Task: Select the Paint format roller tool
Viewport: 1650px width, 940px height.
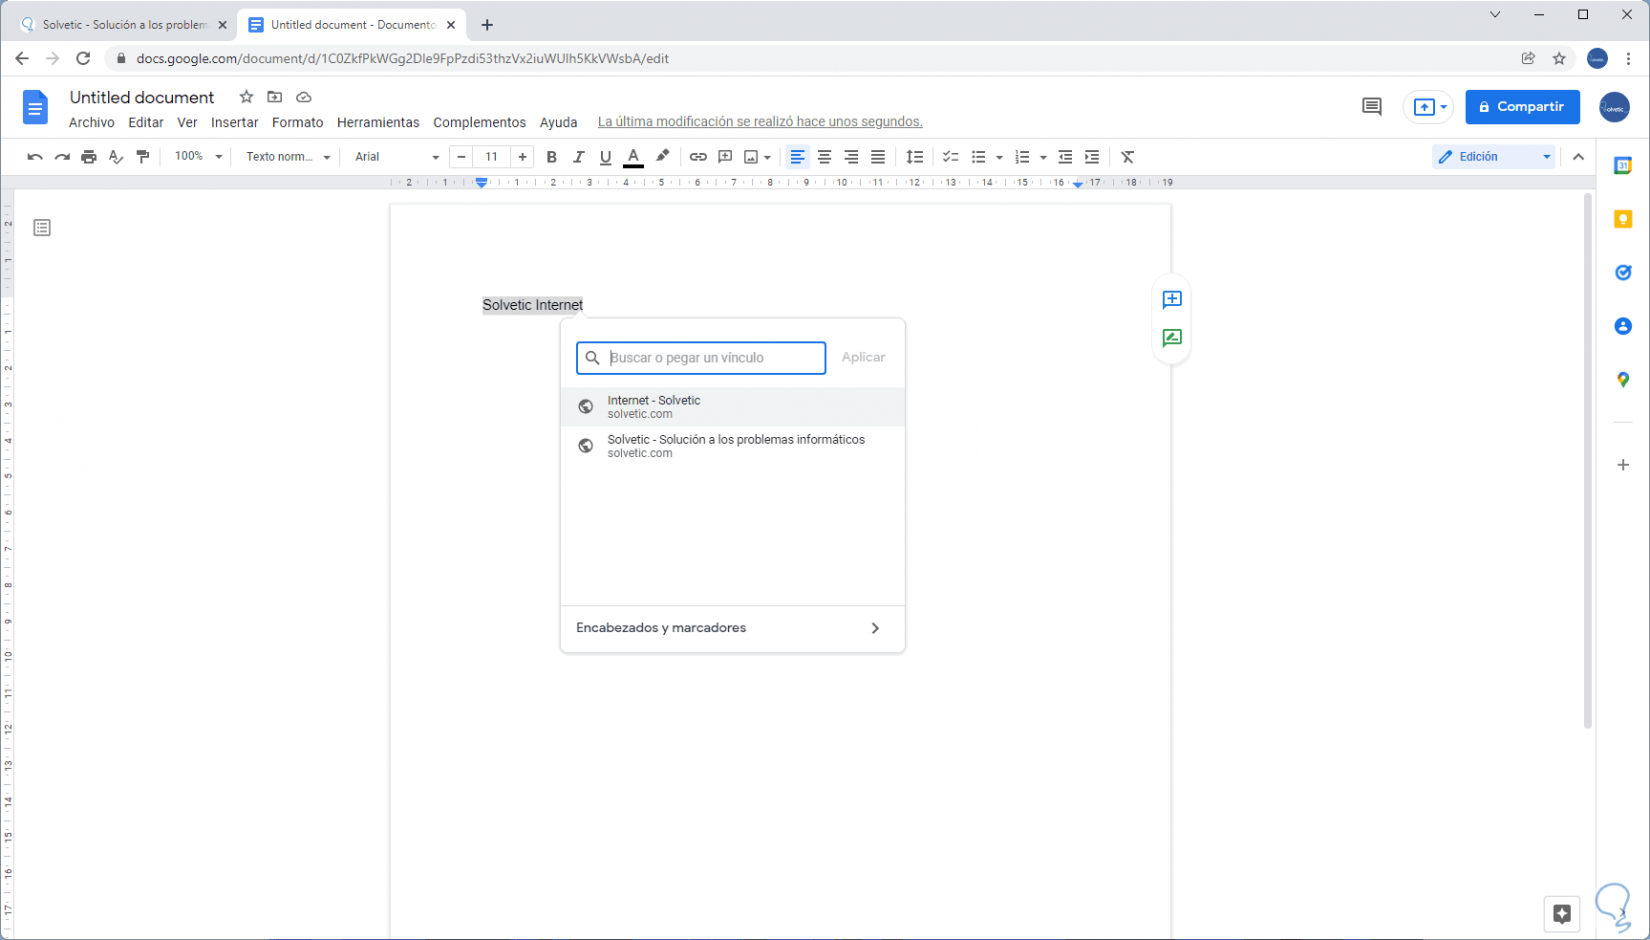Action: pyautogui.click(x=143, y=157)
